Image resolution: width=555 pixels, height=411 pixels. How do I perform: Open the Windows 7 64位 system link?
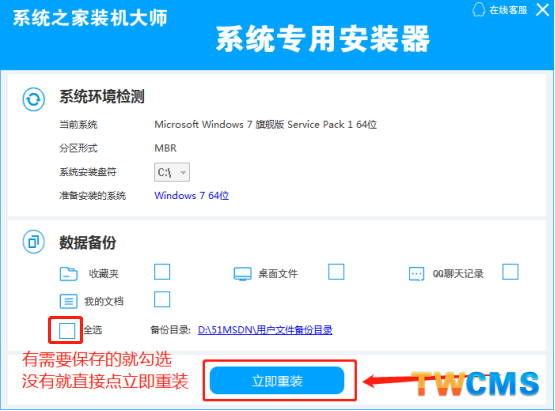[191, 195]
